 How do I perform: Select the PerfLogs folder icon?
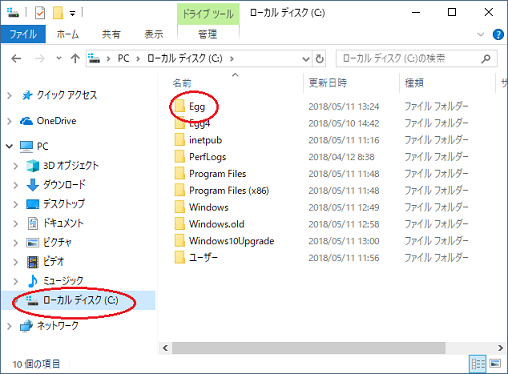[180, 157]
